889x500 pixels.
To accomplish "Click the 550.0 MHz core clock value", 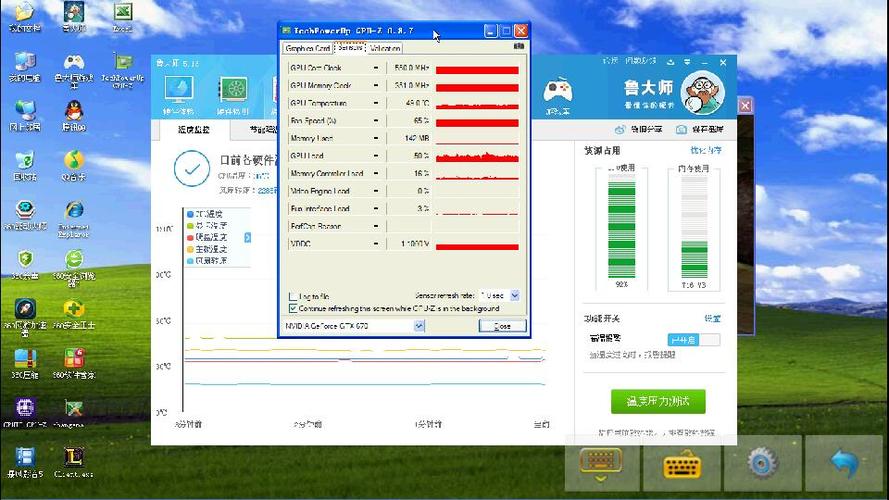I will pos(412,68).
